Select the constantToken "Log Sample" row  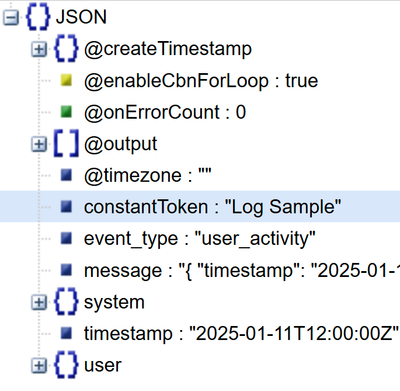point(200,207)
